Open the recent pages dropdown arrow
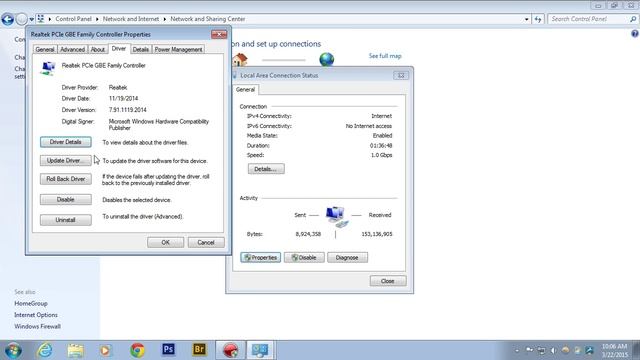The width and height of the screenshot is (640, 360). tap(31, 19)
